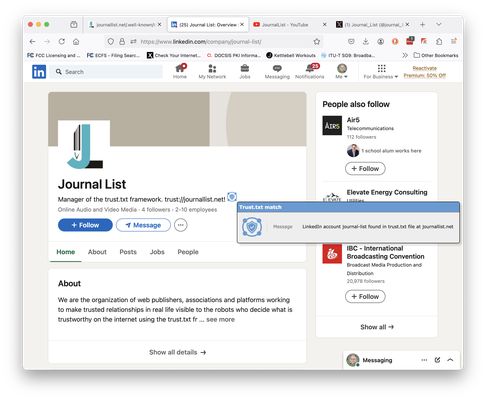
Task: Click the LinkedIn search field
Action: click(107, 72)
